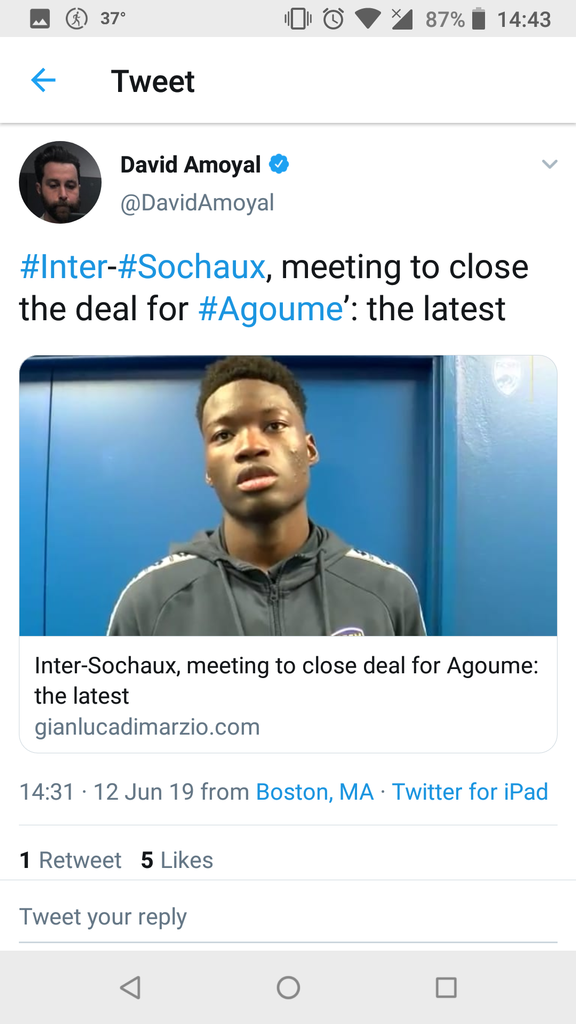Open the #Inter hashtag

click(x=63, y=266)
